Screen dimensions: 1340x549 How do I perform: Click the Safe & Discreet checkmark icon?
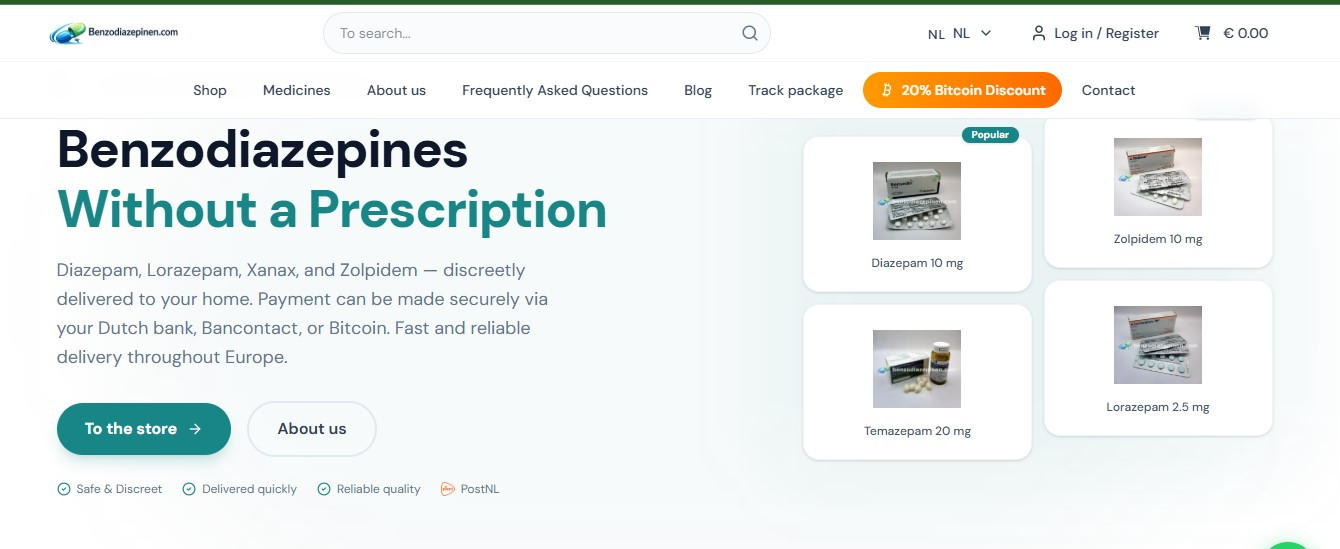[x=64, y=489]
